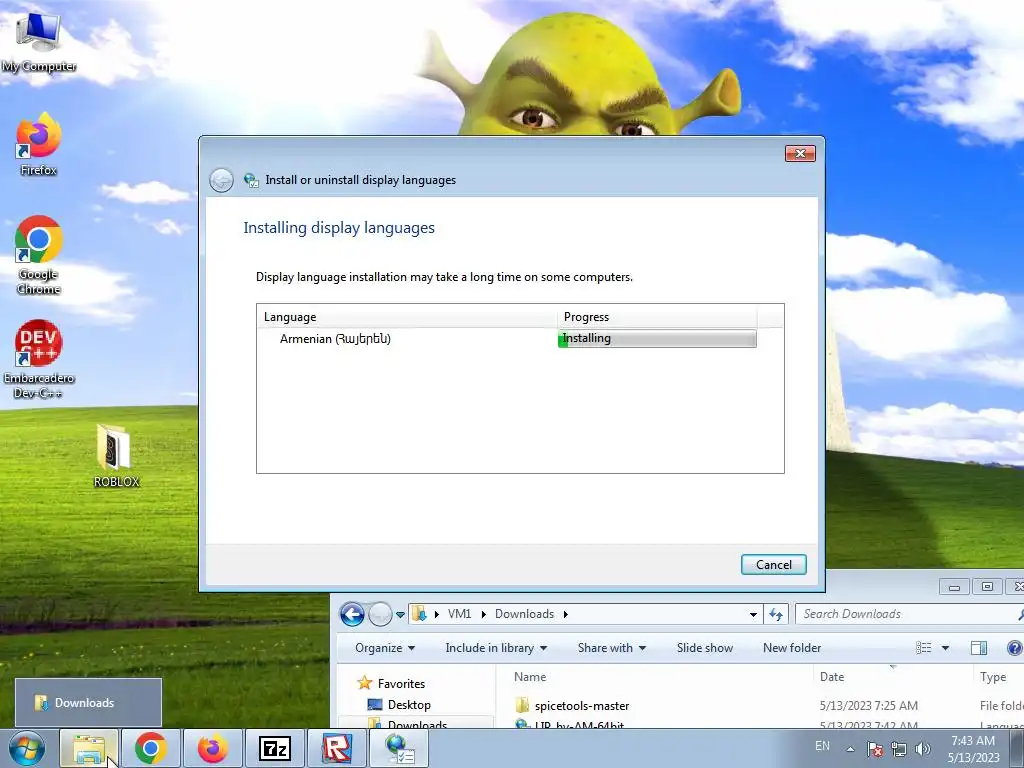Open the Firefox desktop shortcut

click(x=39, y=144)
